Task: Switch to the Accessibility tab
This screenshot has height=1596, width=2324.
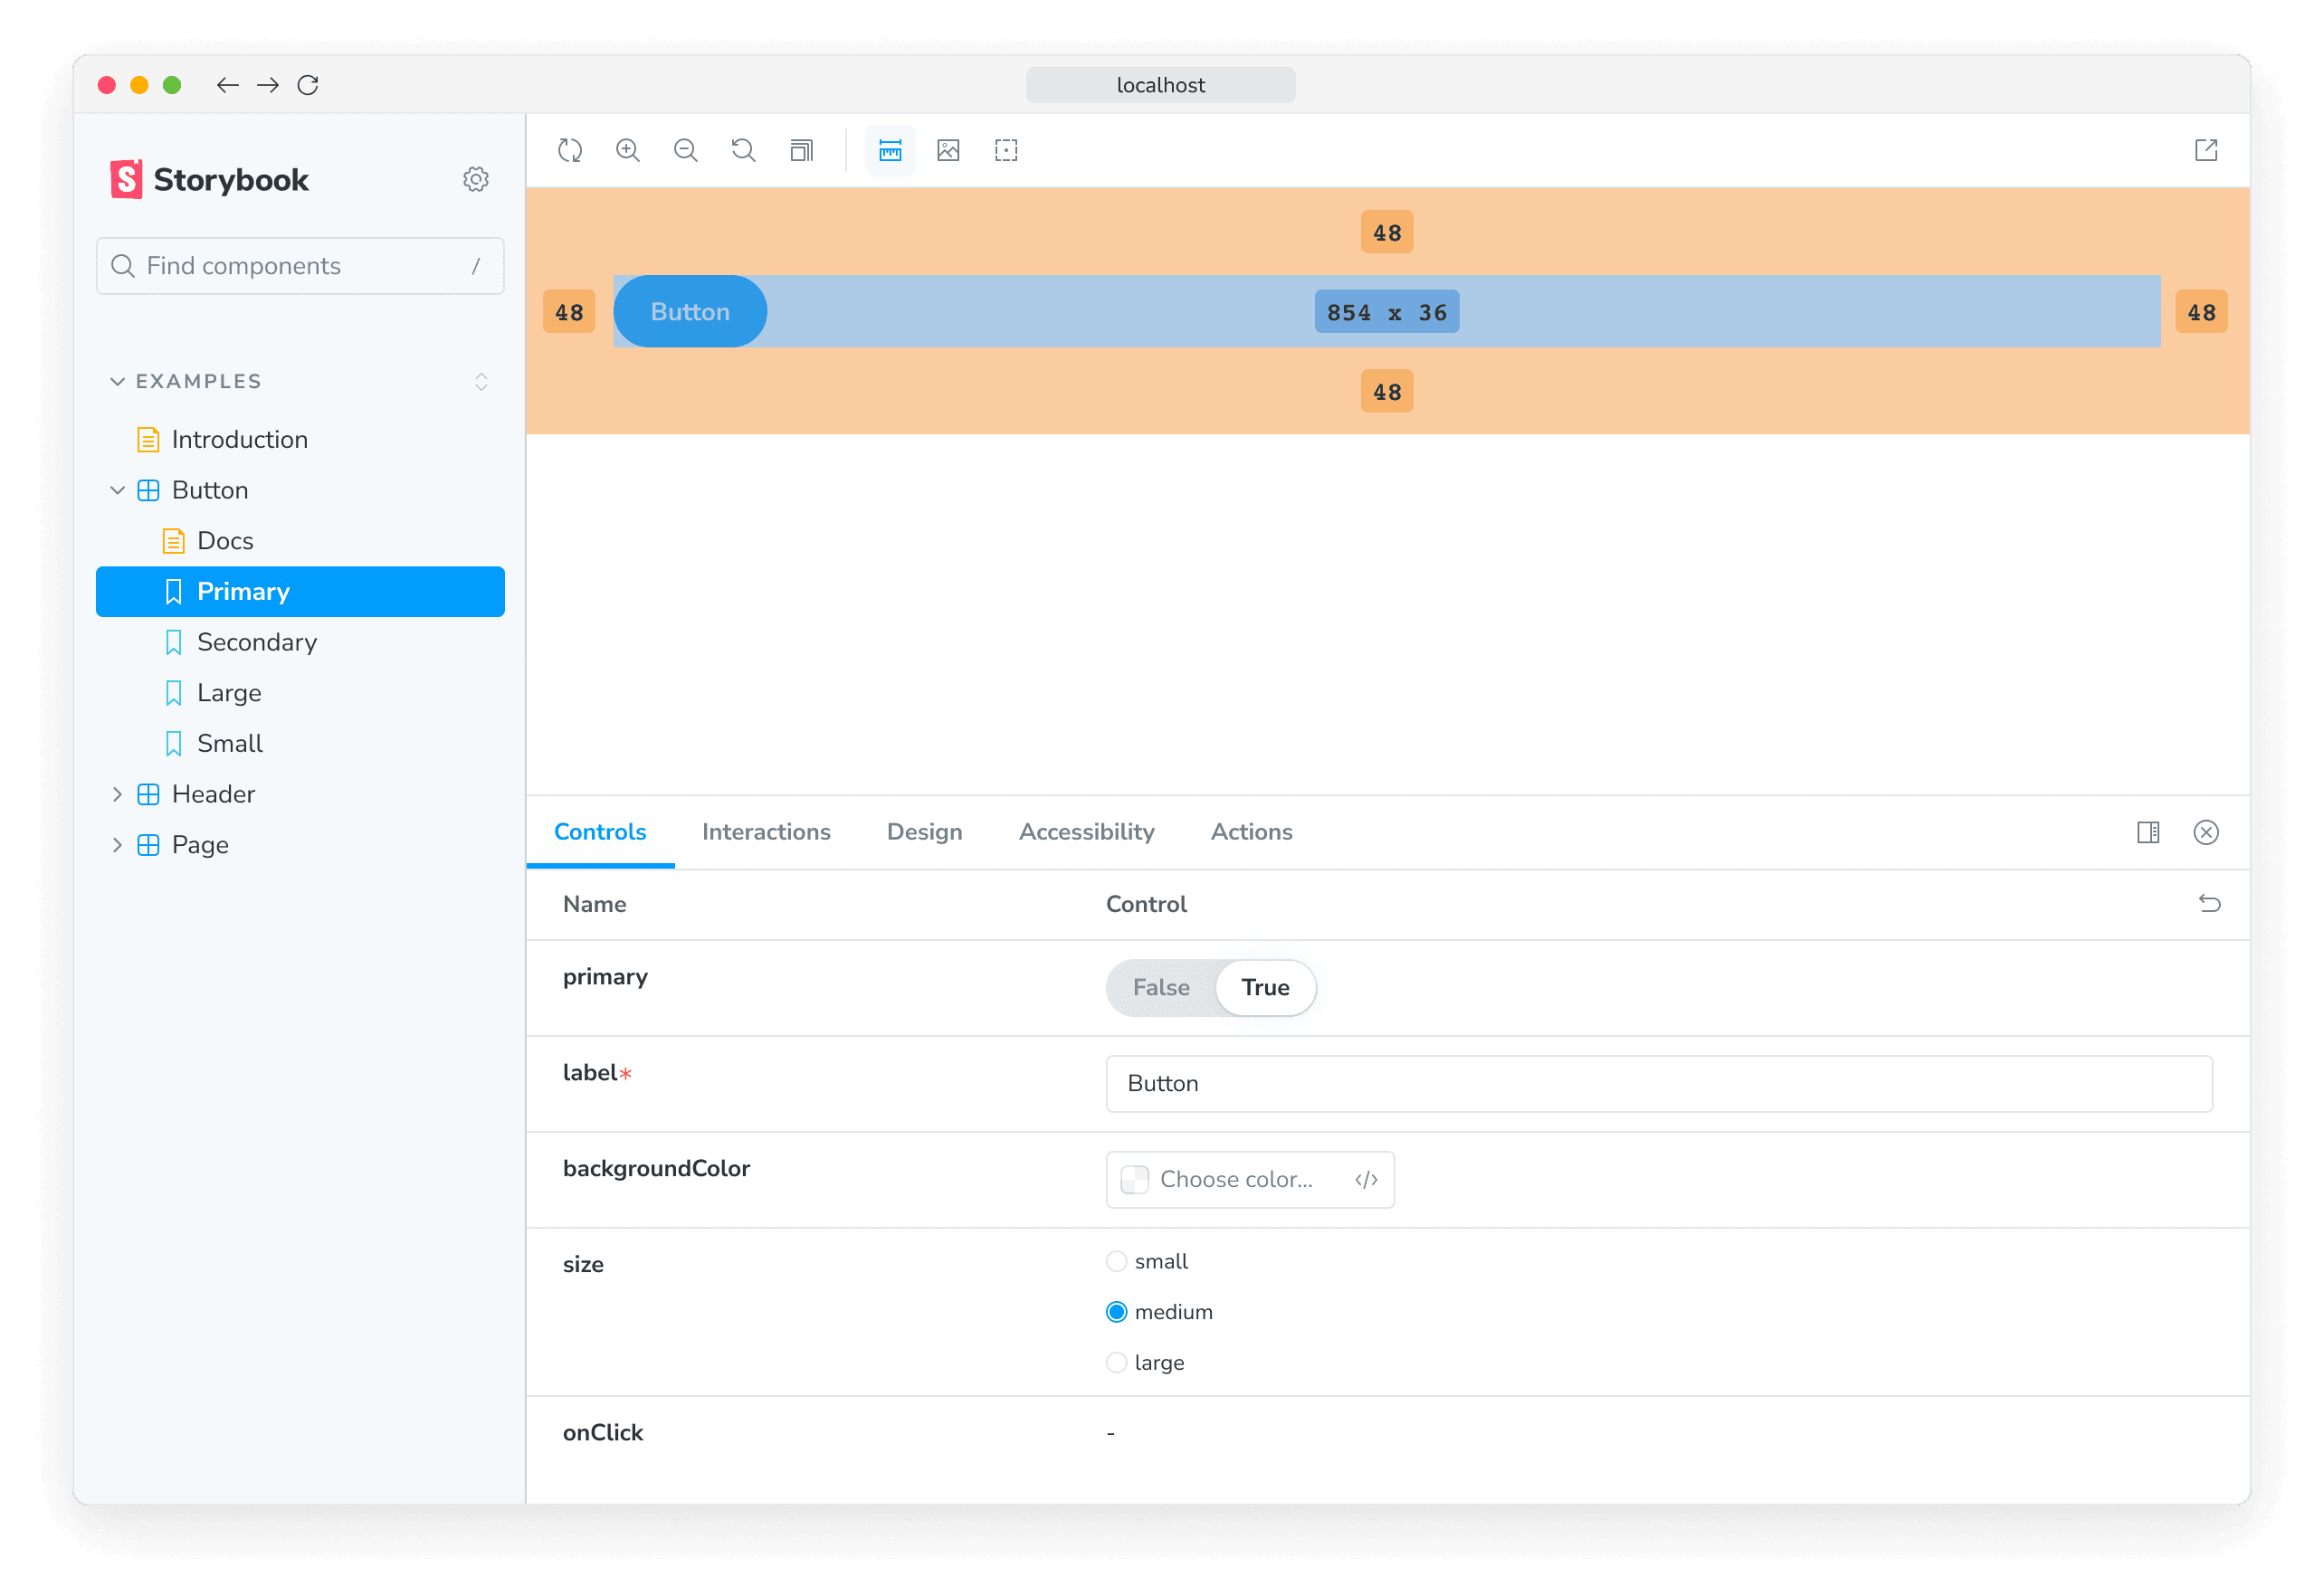Action: (x=1086, y=831)
